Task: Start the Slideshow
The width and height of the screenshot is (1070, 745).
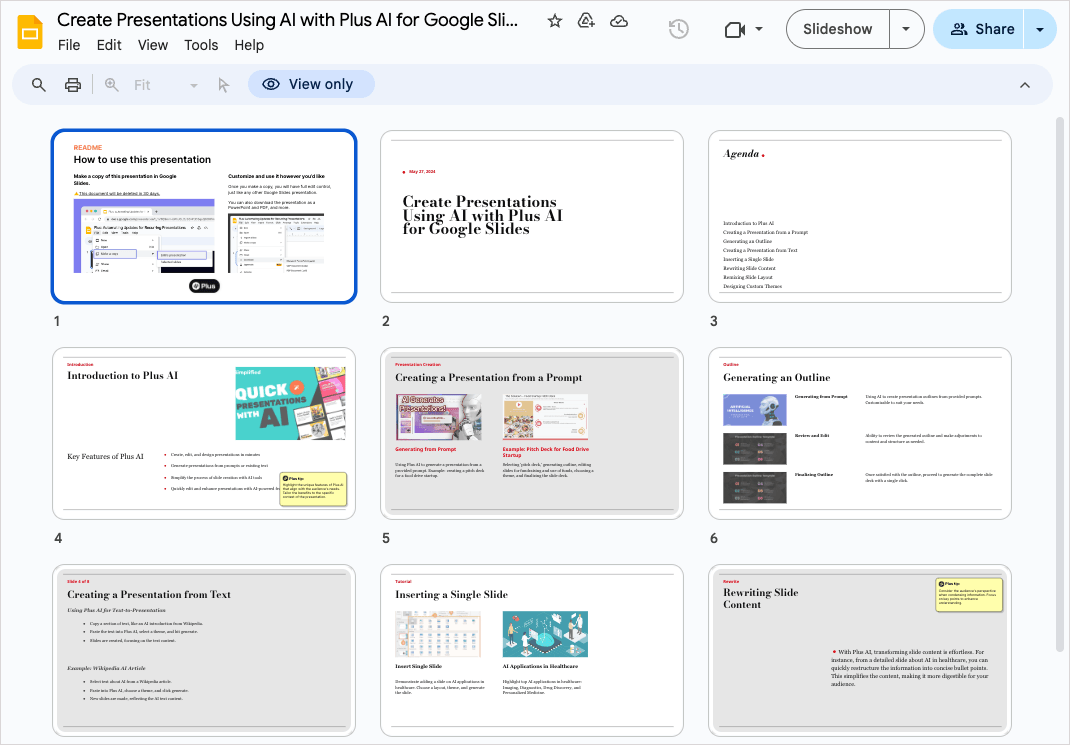Action: pyautogui.click(x=838, y=29)
